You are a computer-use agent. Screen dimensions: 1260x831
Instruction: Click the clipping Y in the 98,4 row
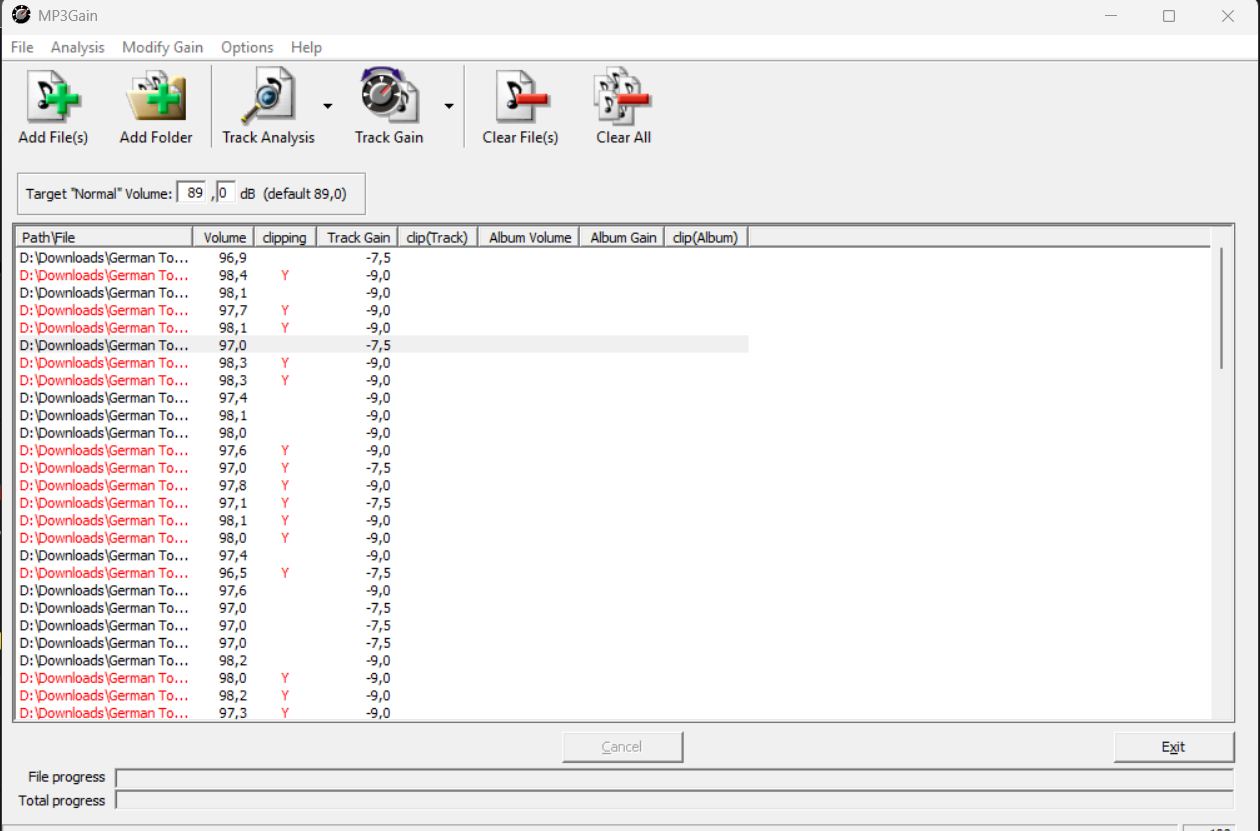pos(285,275)
